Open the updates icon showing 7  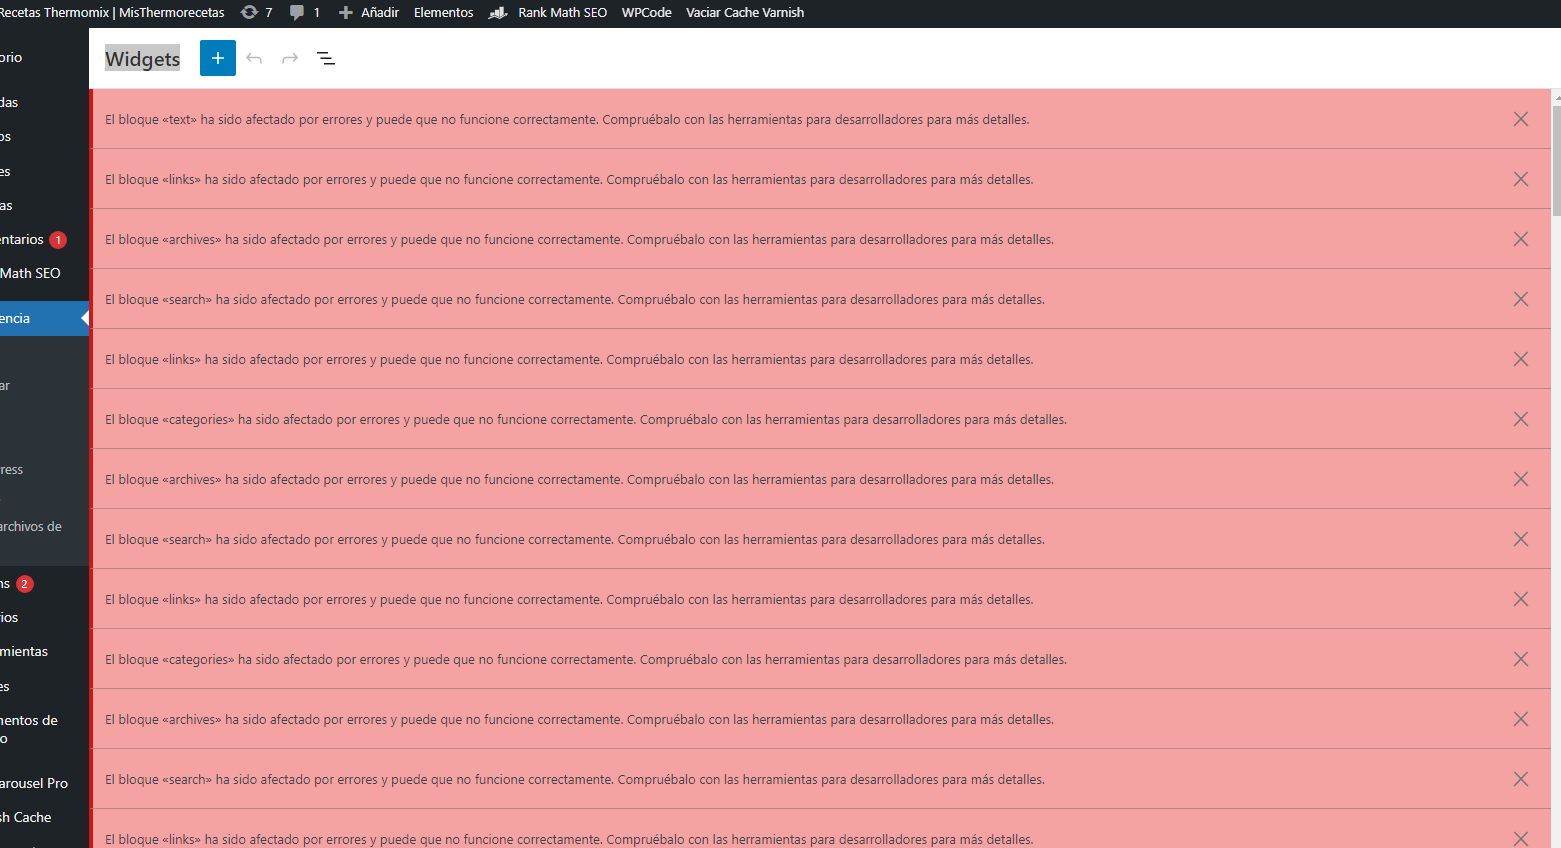(x=256, y=12)
